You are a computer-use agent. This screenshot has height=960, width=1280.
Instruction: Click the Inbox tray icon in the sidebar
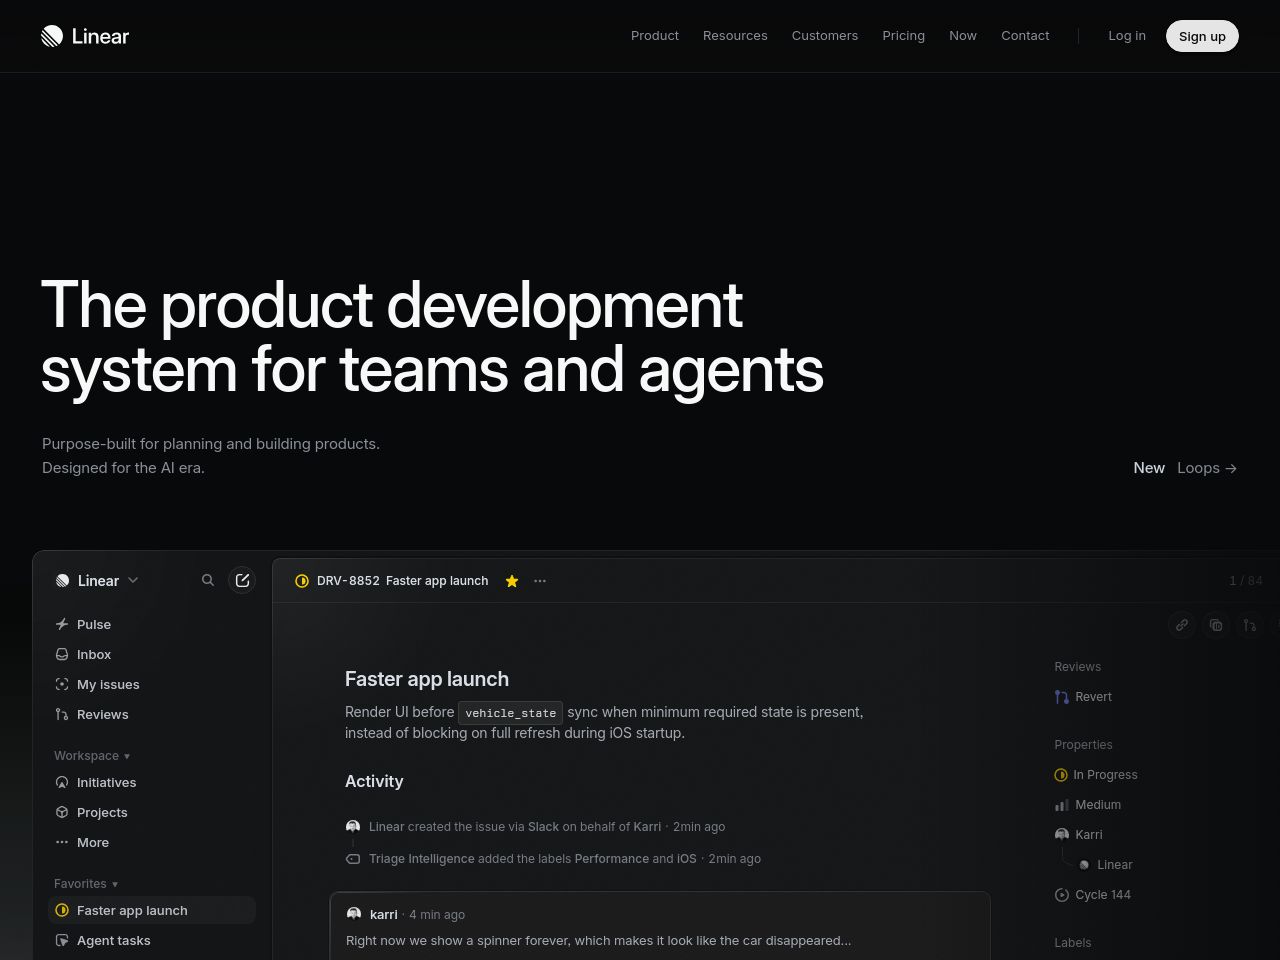click(62, 654)
